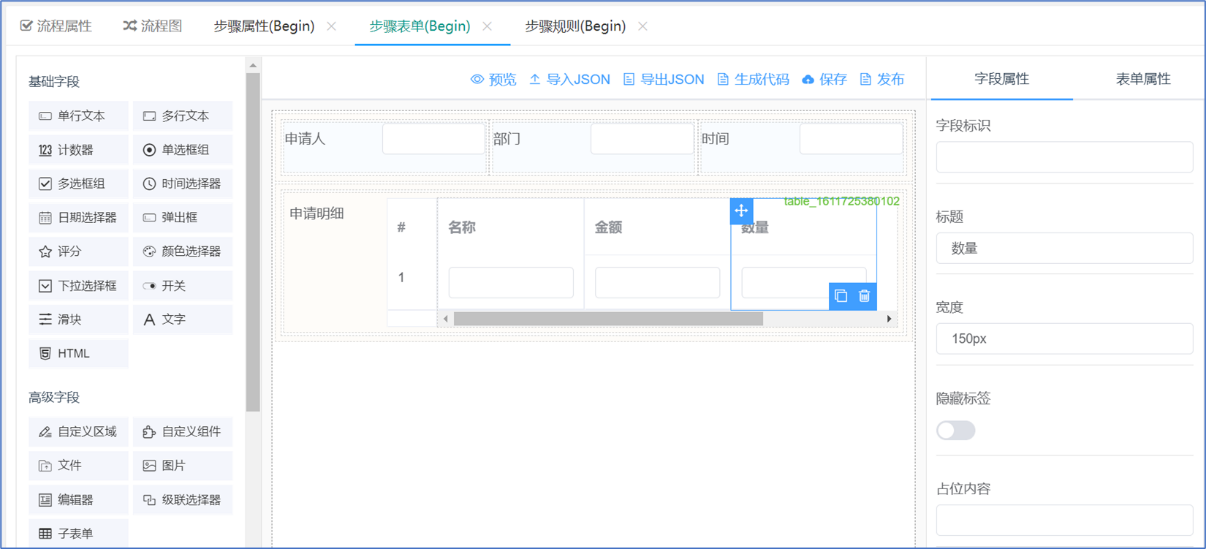Toggle the 隐藏标签 switch
This screenshot has width=1206, height=549.
coord(956,430)
